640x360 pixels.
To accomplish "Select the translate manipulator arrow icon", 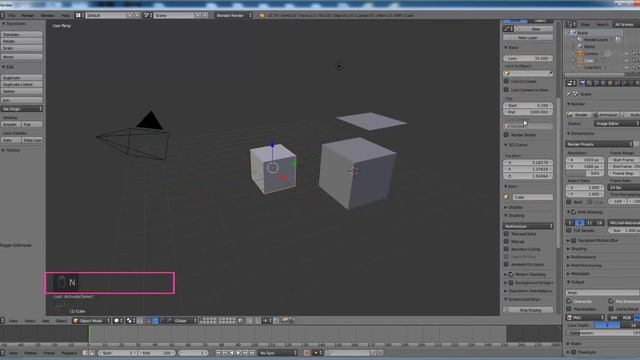I will 156,321.
